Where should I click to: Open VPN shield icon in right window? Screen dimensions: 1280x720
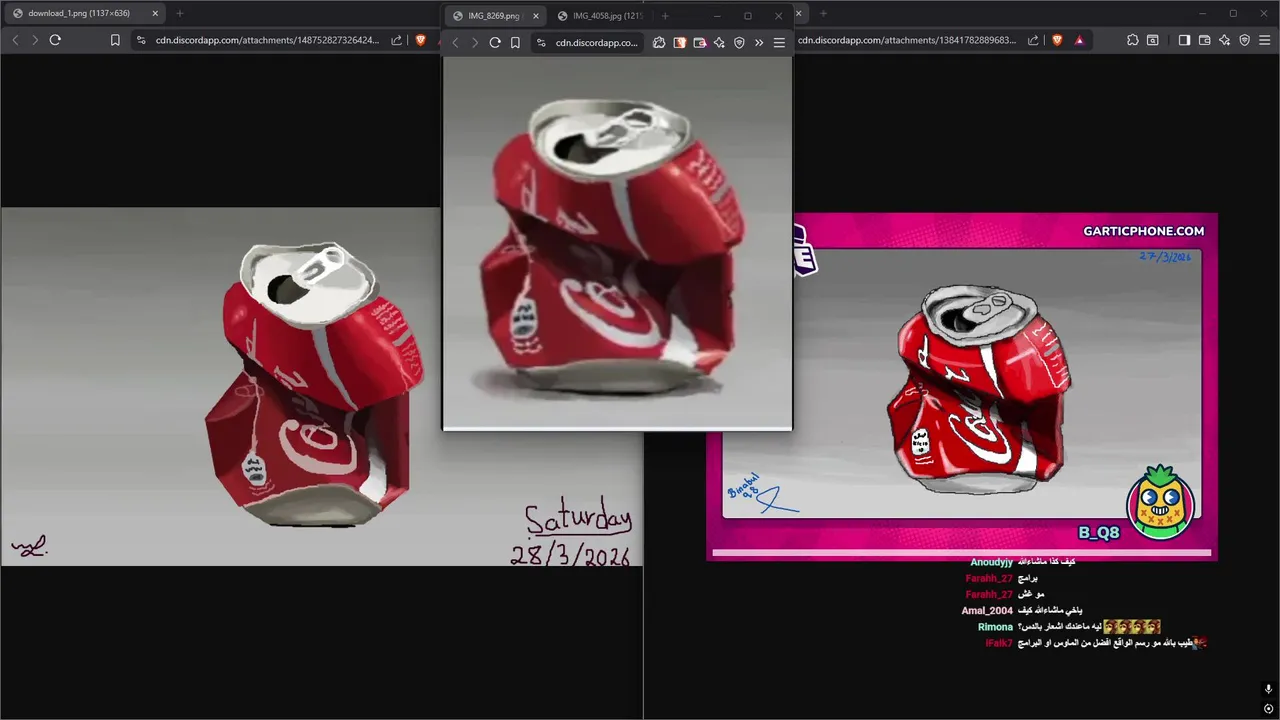(1244, 40)
